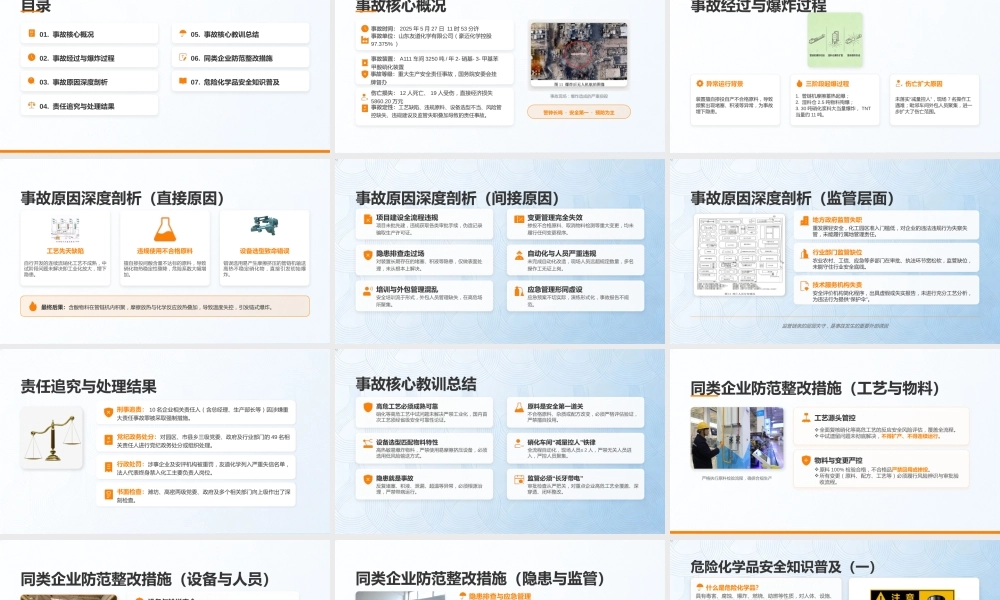1000x600 pixels.
Task: Click the icon next to 伤亡扩大原因
Action: pos(899,84)
